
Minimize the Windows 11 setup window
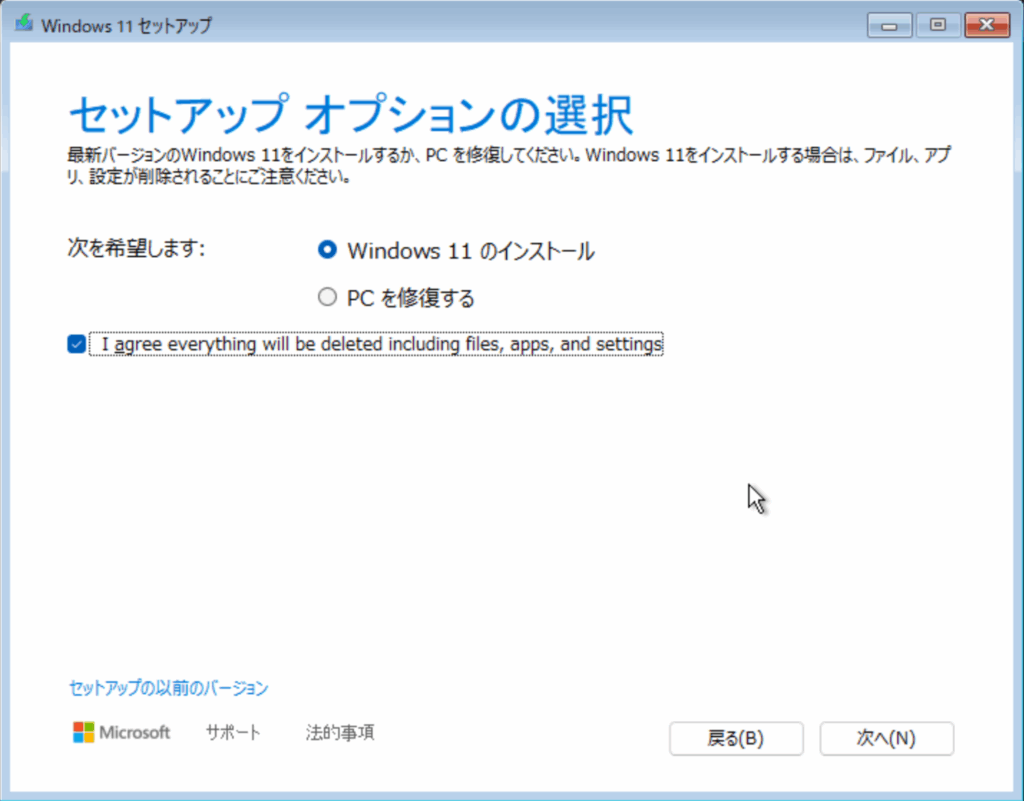tap(890, 24)
